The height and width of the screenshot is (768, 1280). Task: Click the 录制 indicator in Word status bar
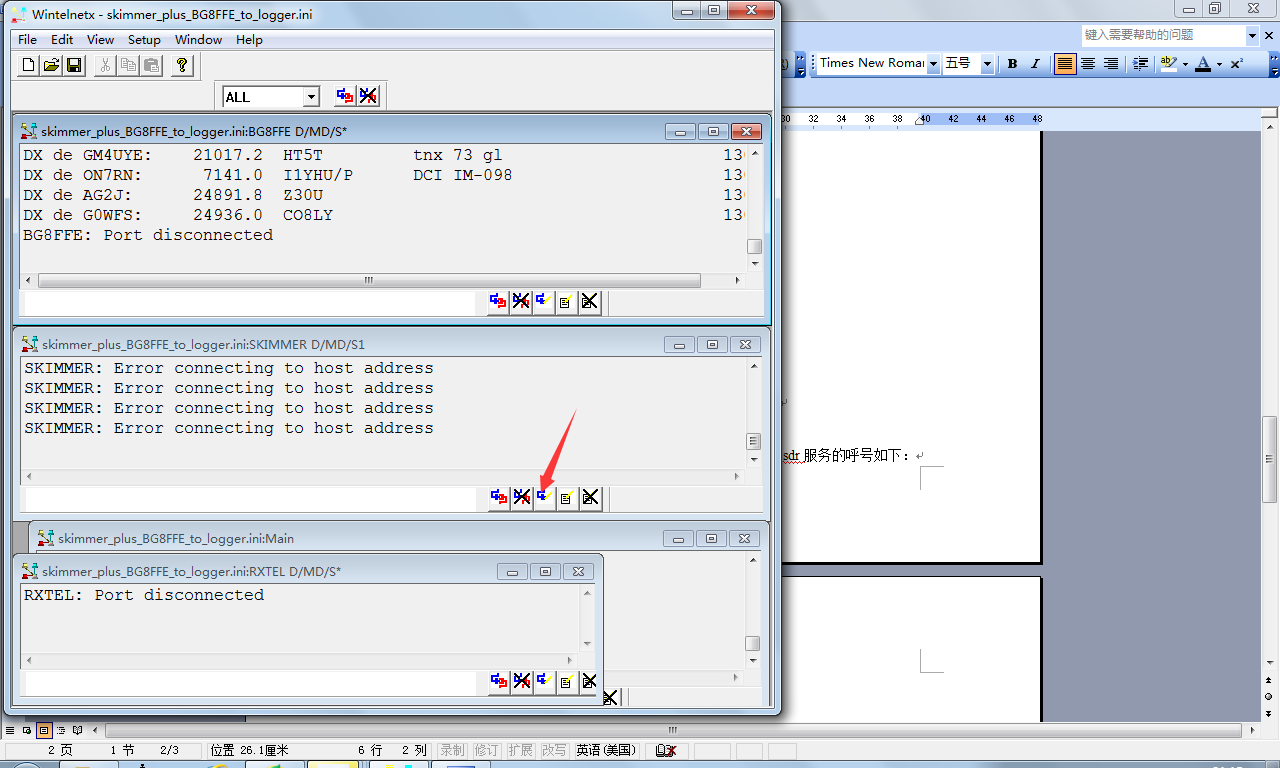click(452, 750)
